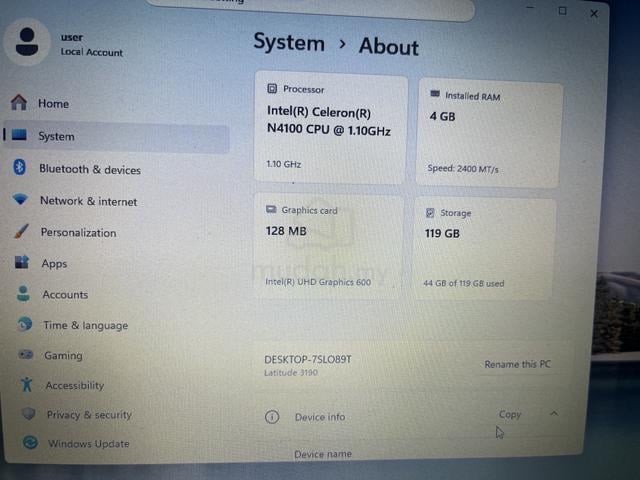Click the Windows Update sync icon
The height and width of the screenshot is (480, 640).
pos(30,442)
